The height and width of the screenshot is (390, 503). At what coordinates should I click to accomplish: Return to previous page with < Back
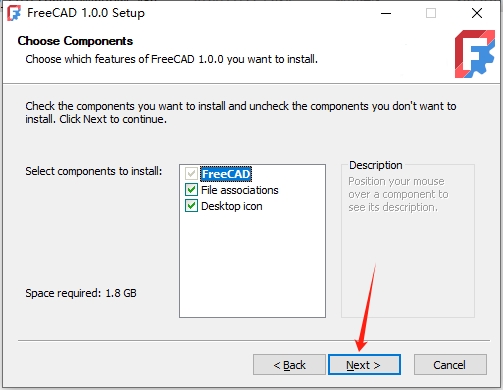289,365
